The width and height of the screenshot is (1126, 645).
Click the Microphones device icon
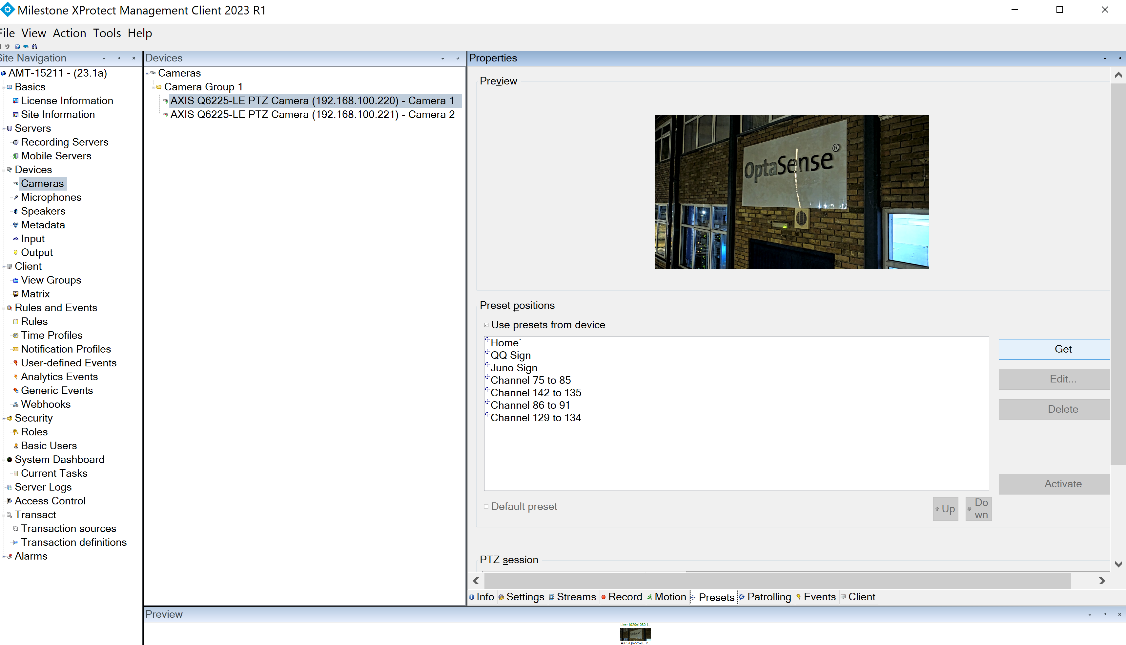[x=15, y=198]
